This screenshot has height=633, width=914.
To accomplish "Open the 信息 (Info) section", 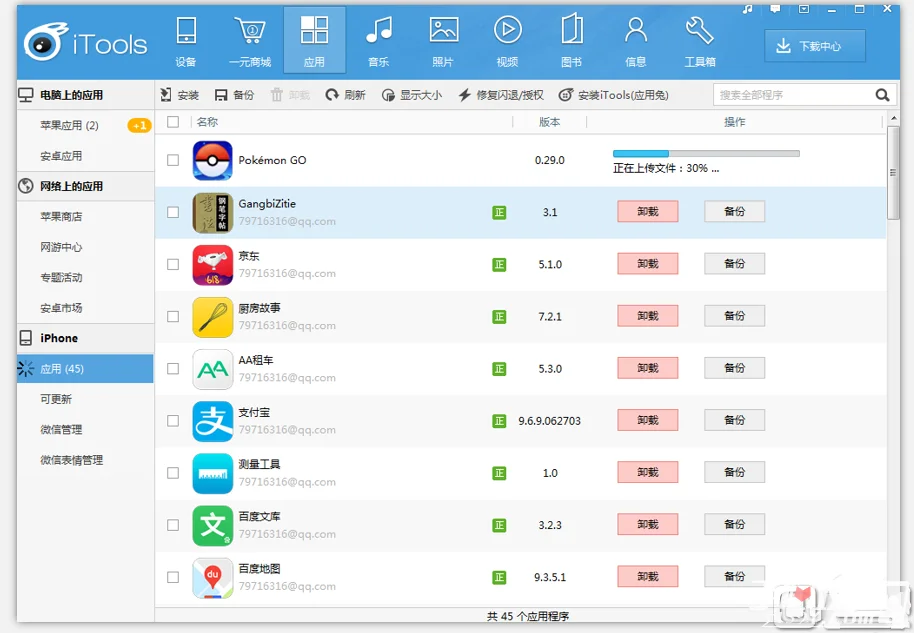I will pyautogui.click(x=636, y=42).
